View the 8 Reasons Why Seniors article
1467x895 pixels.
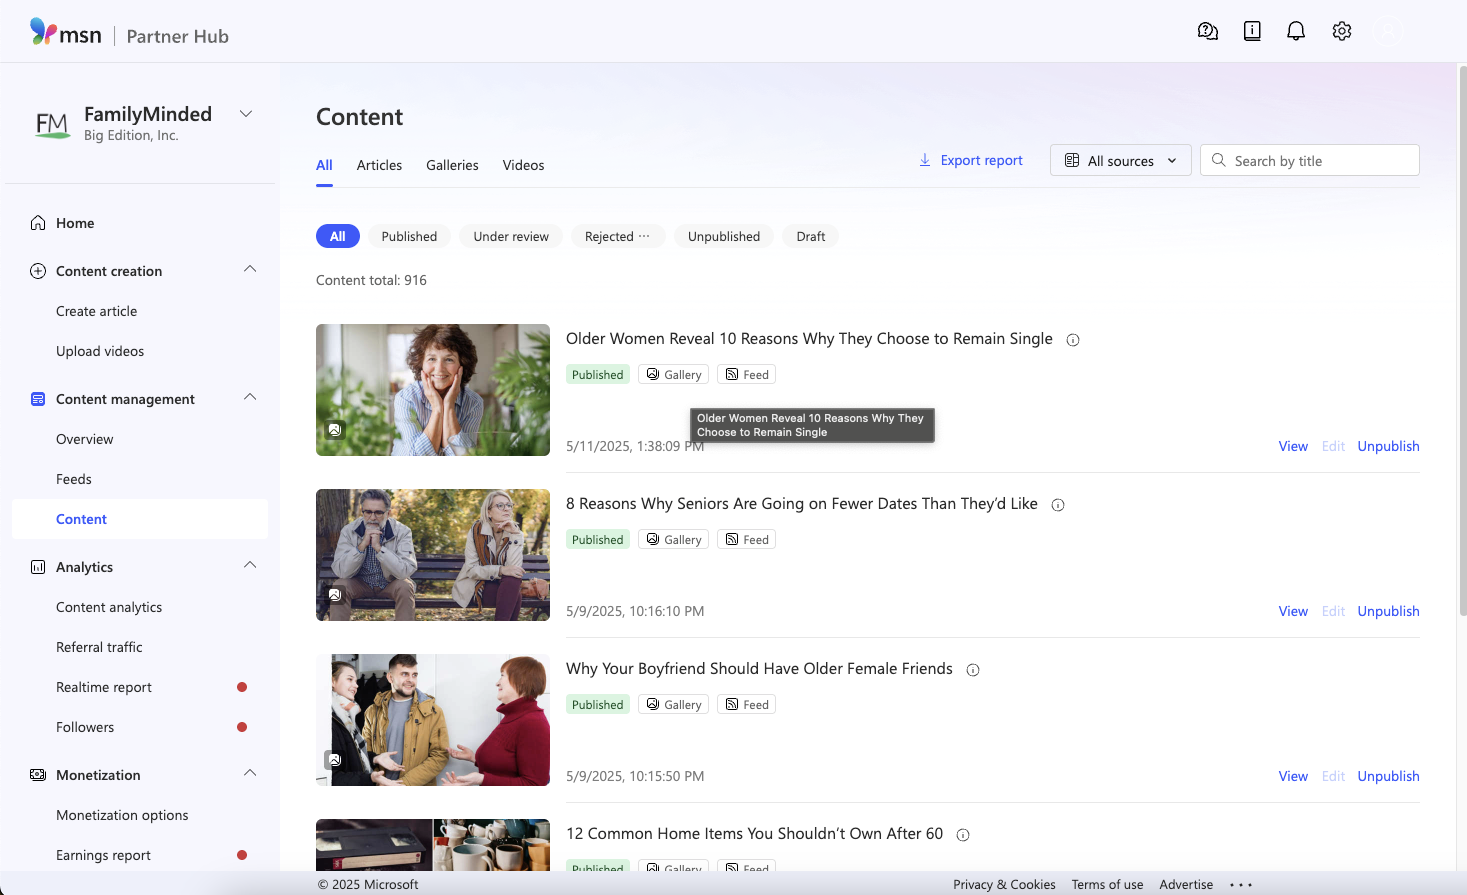click(x=1293, y=611)
